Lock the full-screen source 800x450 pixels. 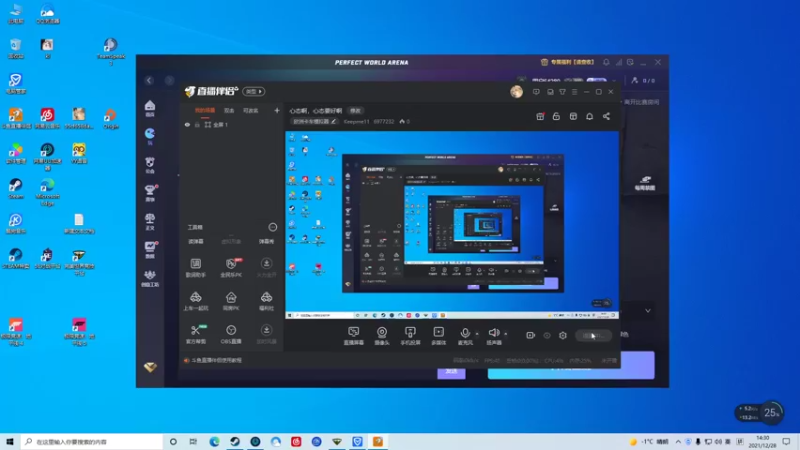click(197, 124)
